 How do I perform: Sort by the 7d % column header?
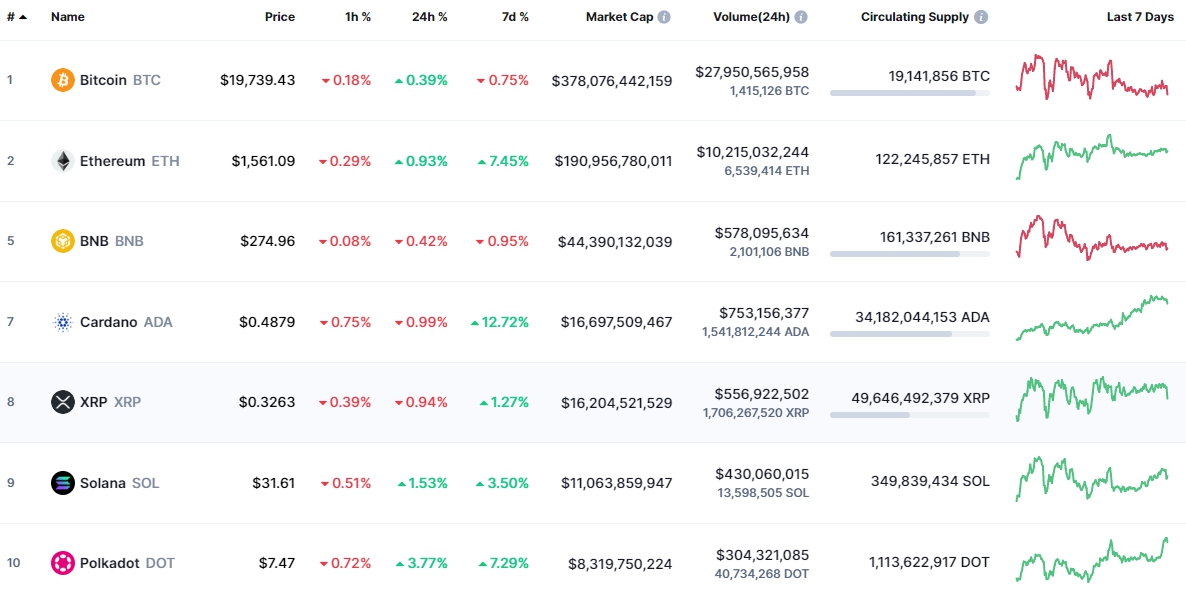tap(515, 17)
